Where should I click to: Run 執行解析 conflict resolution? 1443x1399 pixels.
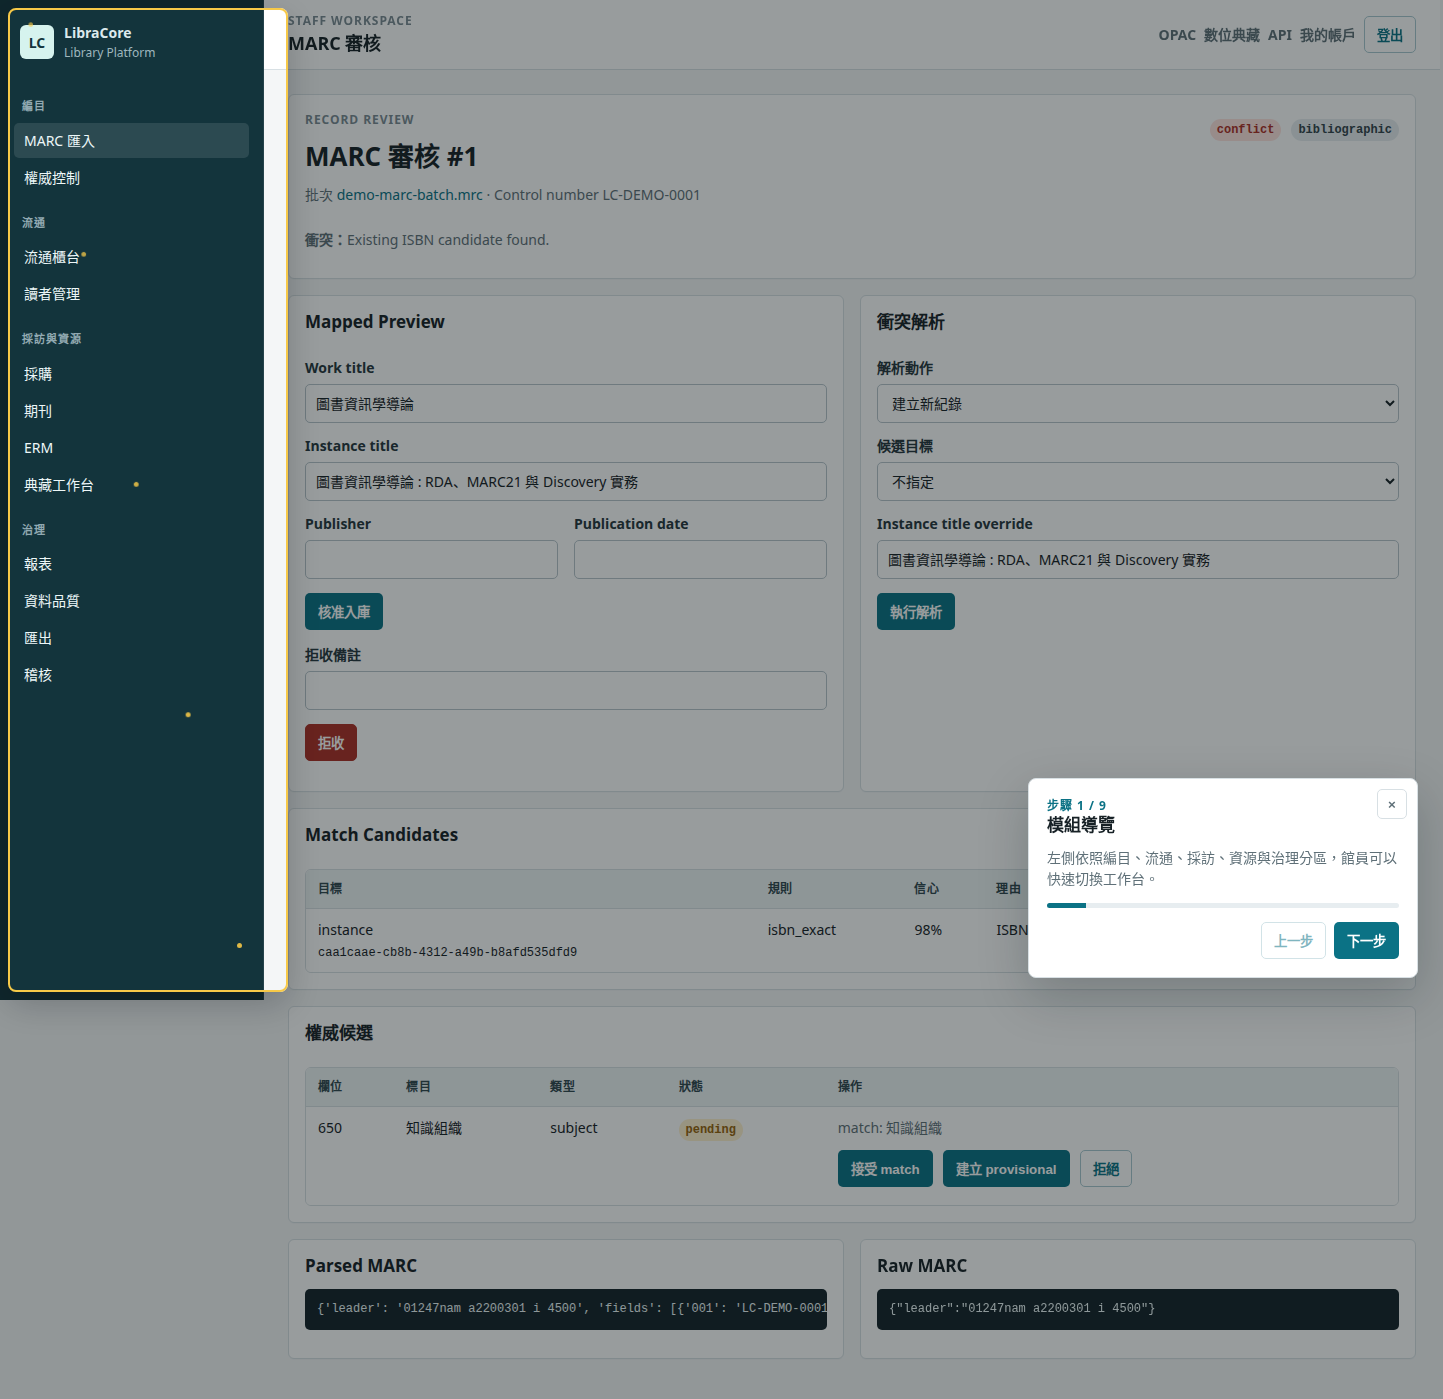pyautogui.click(x=916, y=612)
